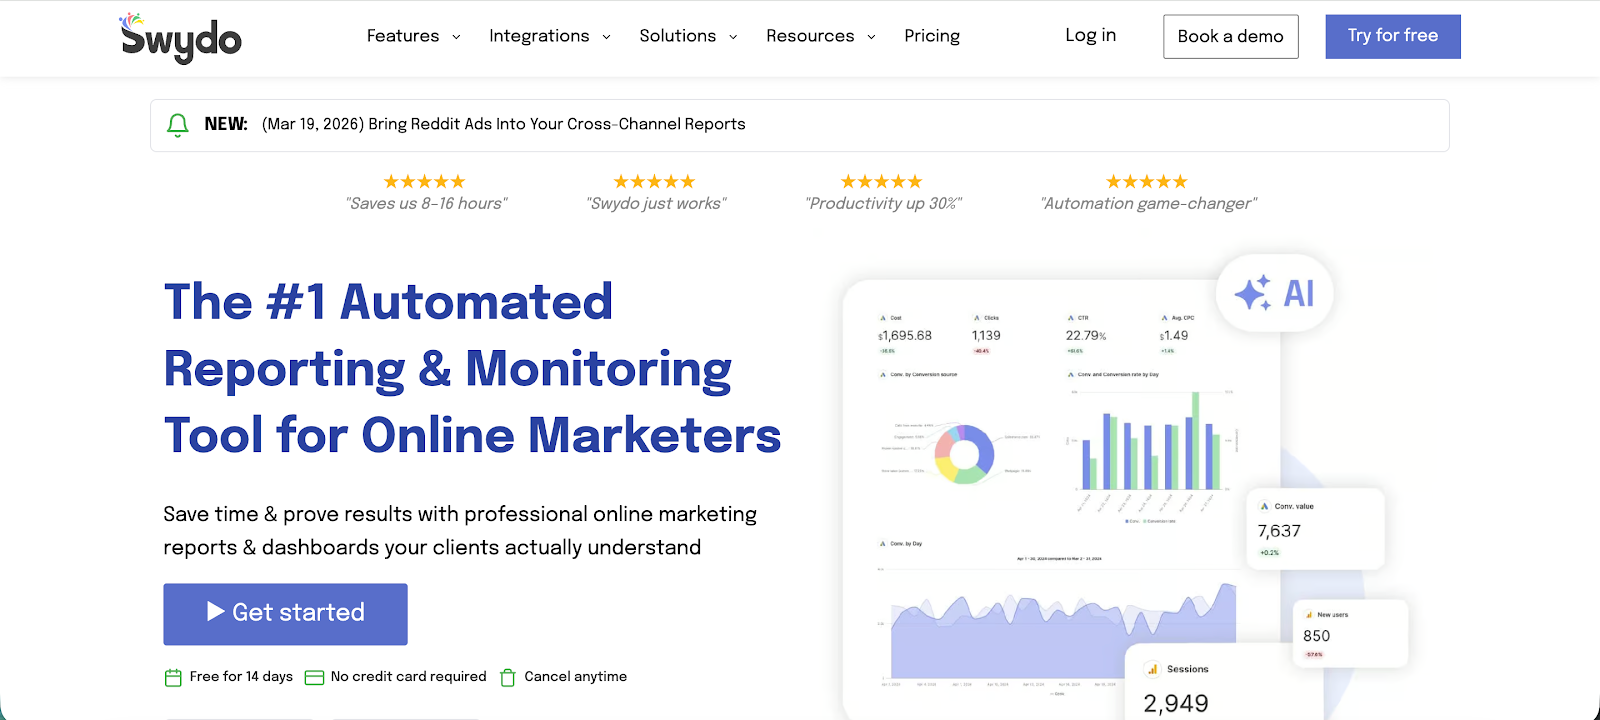Click the Cancel anytime text

click(x=575, y=676)
